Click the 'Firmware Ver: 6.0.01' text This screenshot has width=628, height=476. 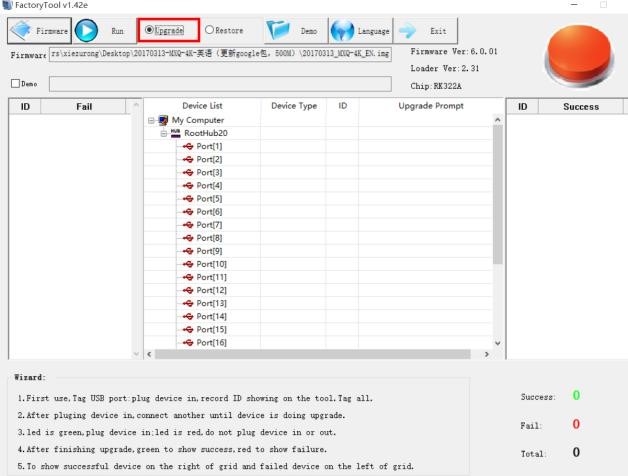[x=454, y=51]
